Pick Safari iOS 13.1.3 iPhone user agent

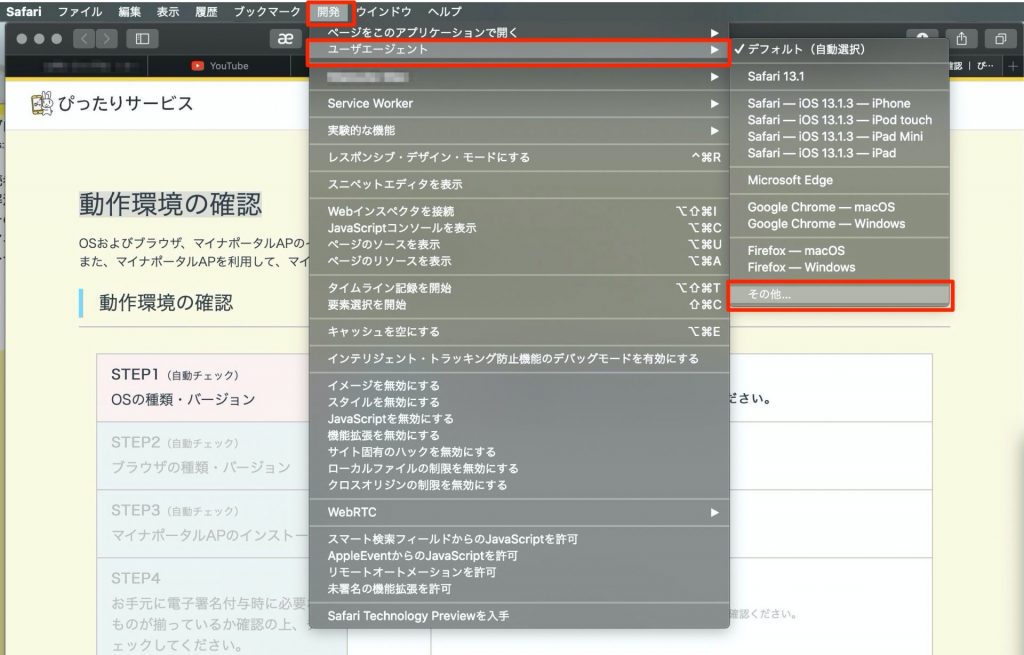pos(839,103)
